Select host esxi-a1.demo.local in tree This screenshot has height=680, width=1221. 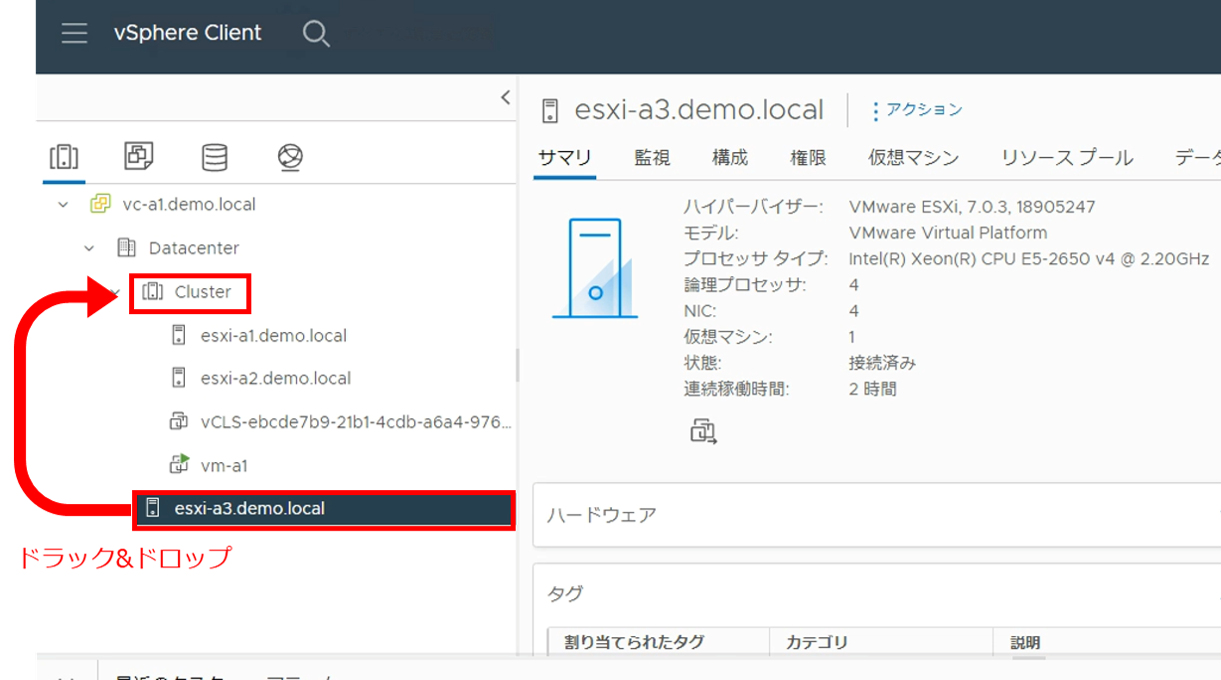[x=274, y=335]
